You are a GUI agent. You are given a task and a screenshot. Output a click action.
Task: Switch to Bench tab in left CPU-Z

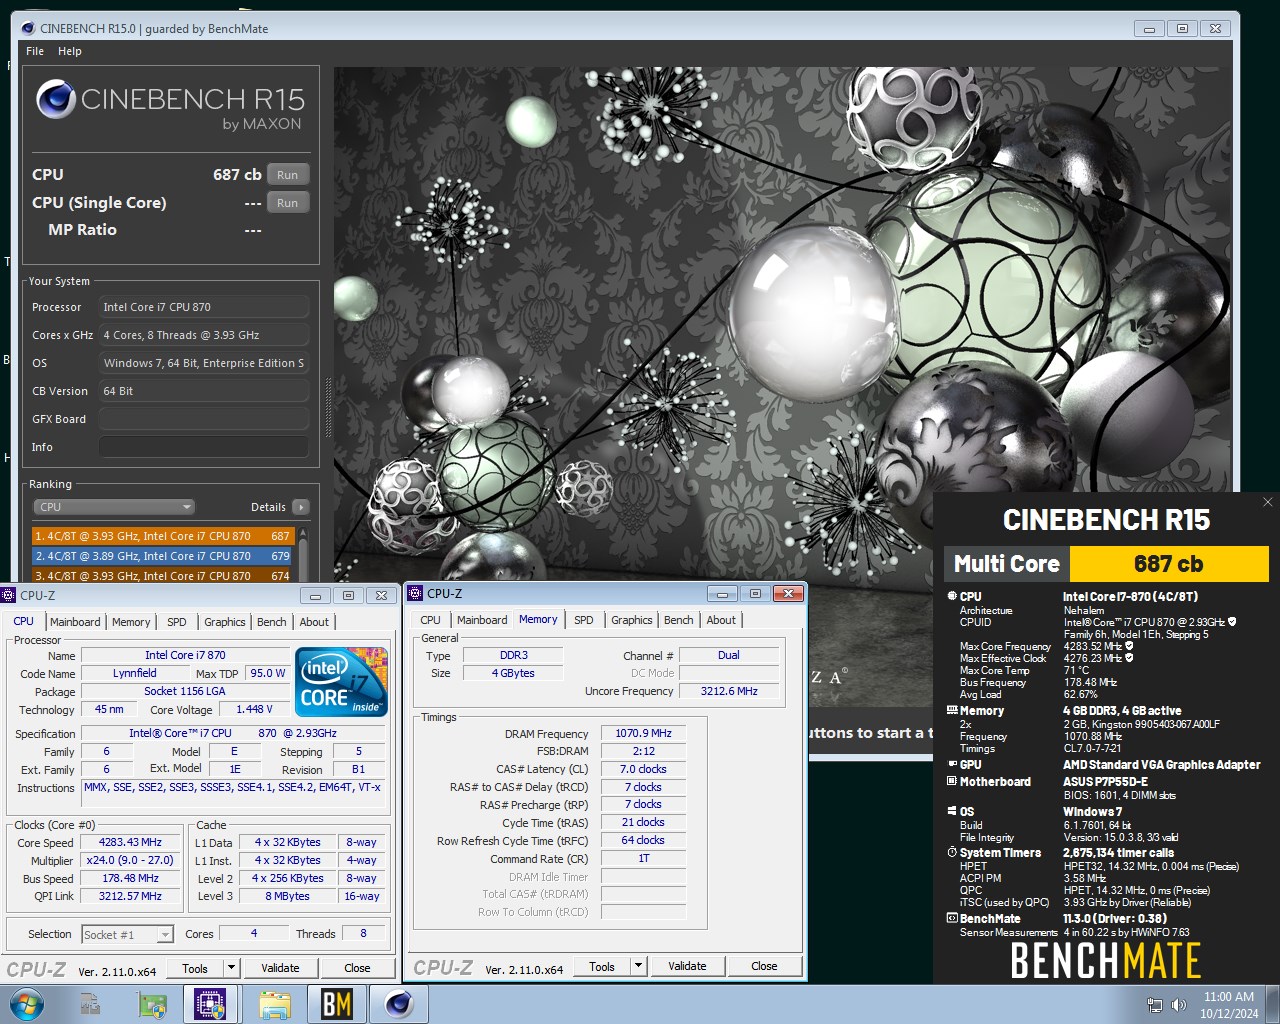(x=272, y=622)
